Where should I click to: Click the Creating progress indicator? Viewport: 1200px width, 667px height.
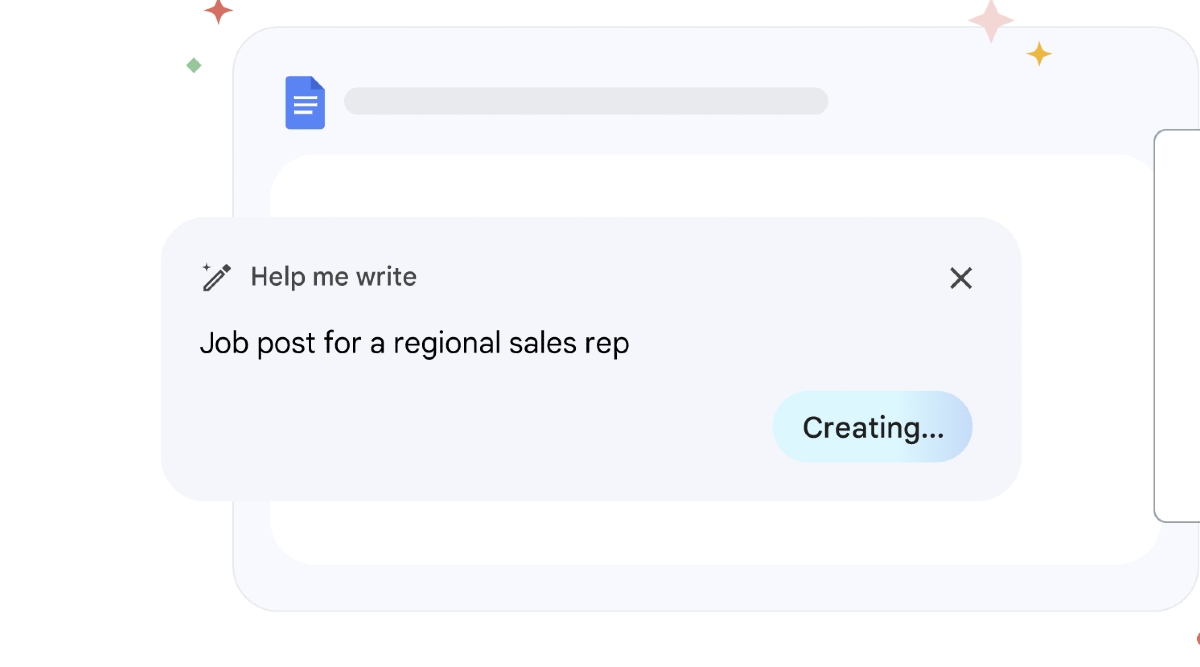(x=872, y=427)
